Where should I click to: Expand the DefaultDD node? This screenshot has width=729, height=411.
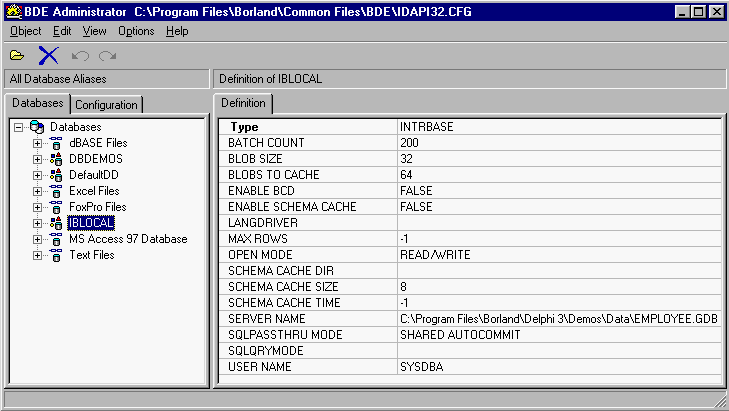point(37,176)
